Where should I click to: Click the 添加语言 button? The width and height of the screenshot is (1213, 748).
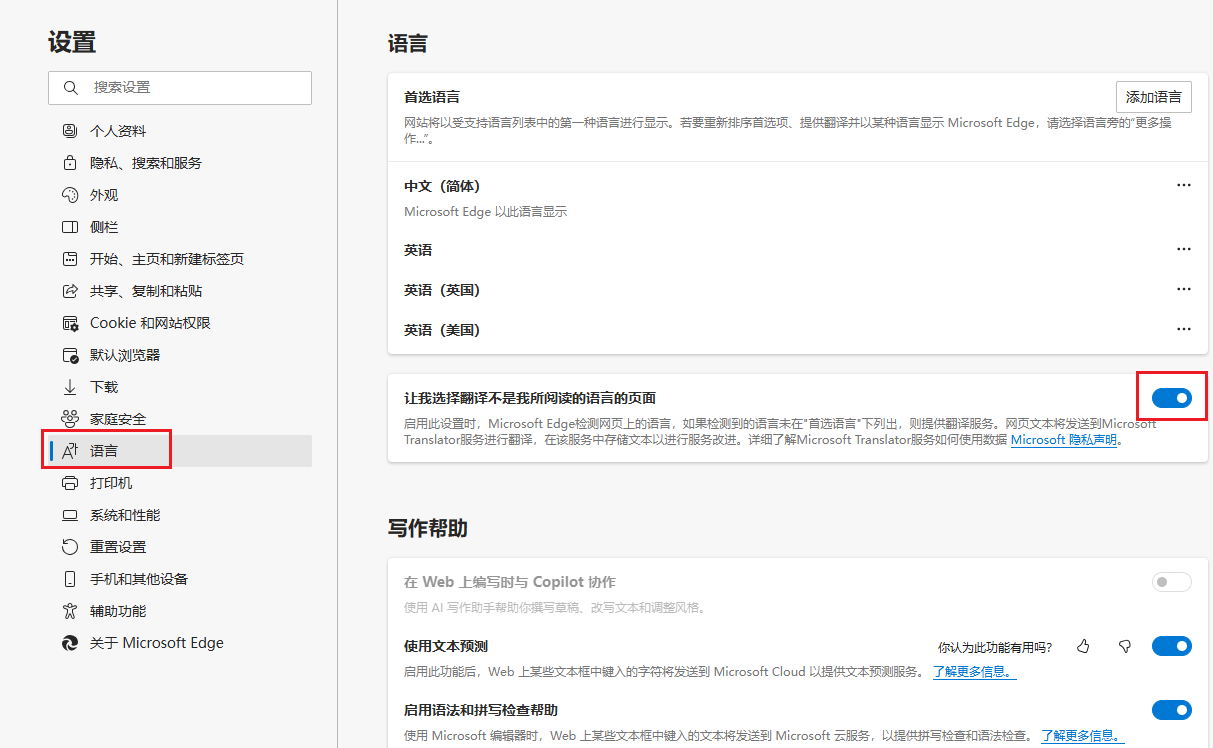(1154, 96)
